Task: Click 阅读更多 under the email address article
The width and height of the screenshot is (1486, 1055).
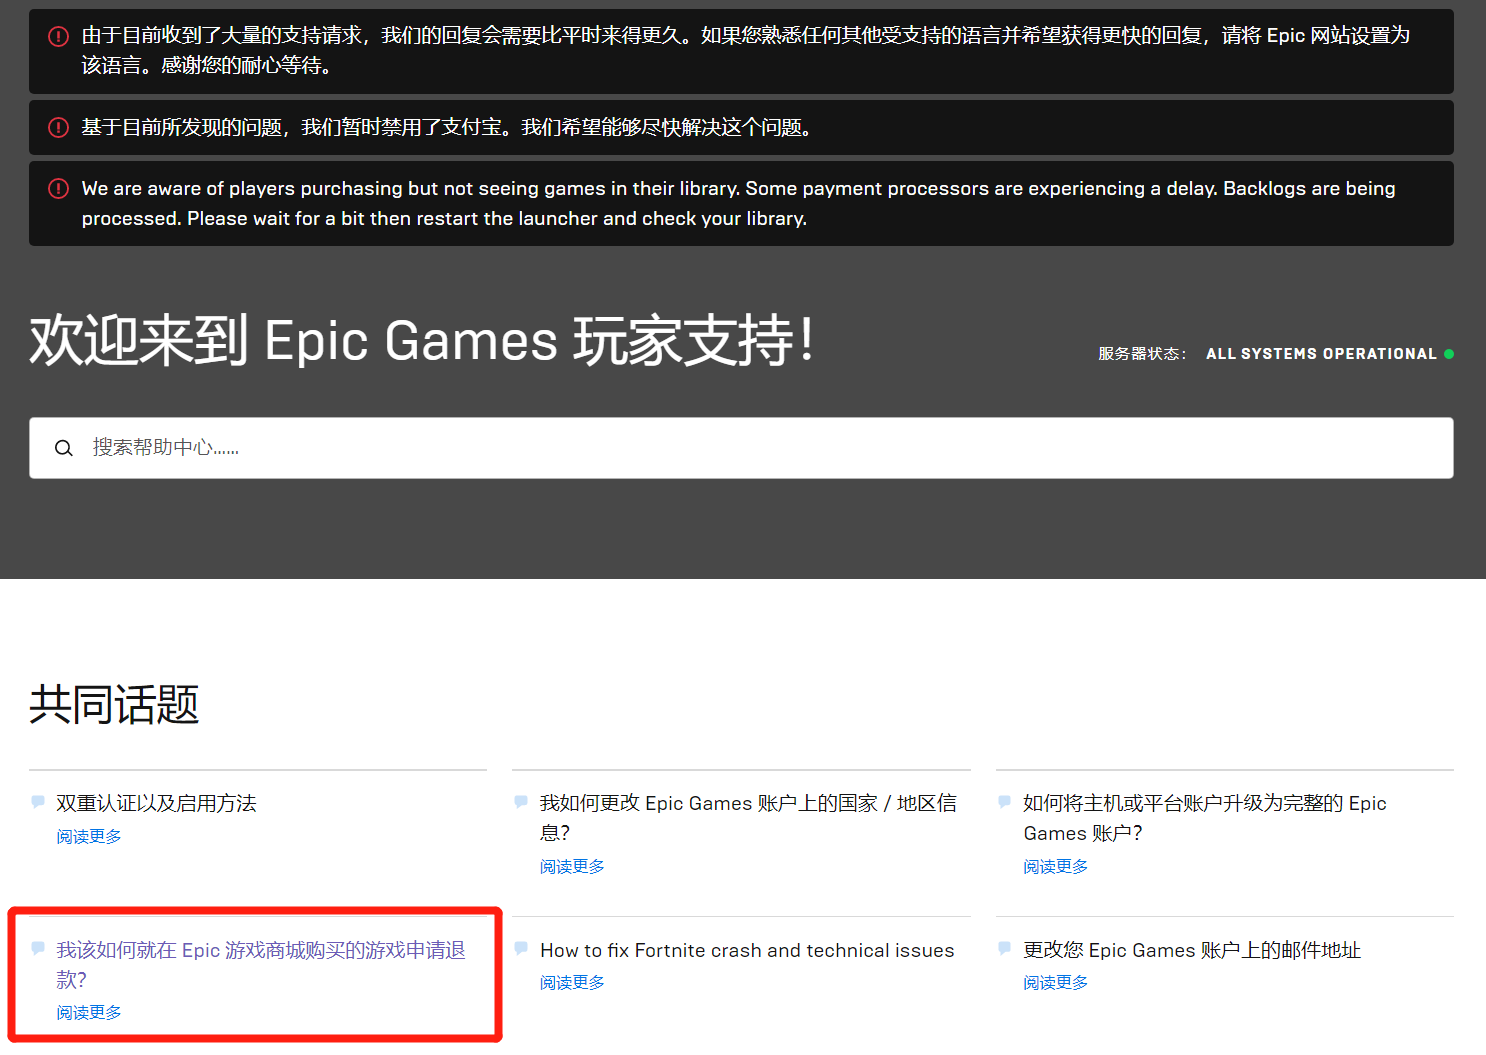Action: 1055,982
